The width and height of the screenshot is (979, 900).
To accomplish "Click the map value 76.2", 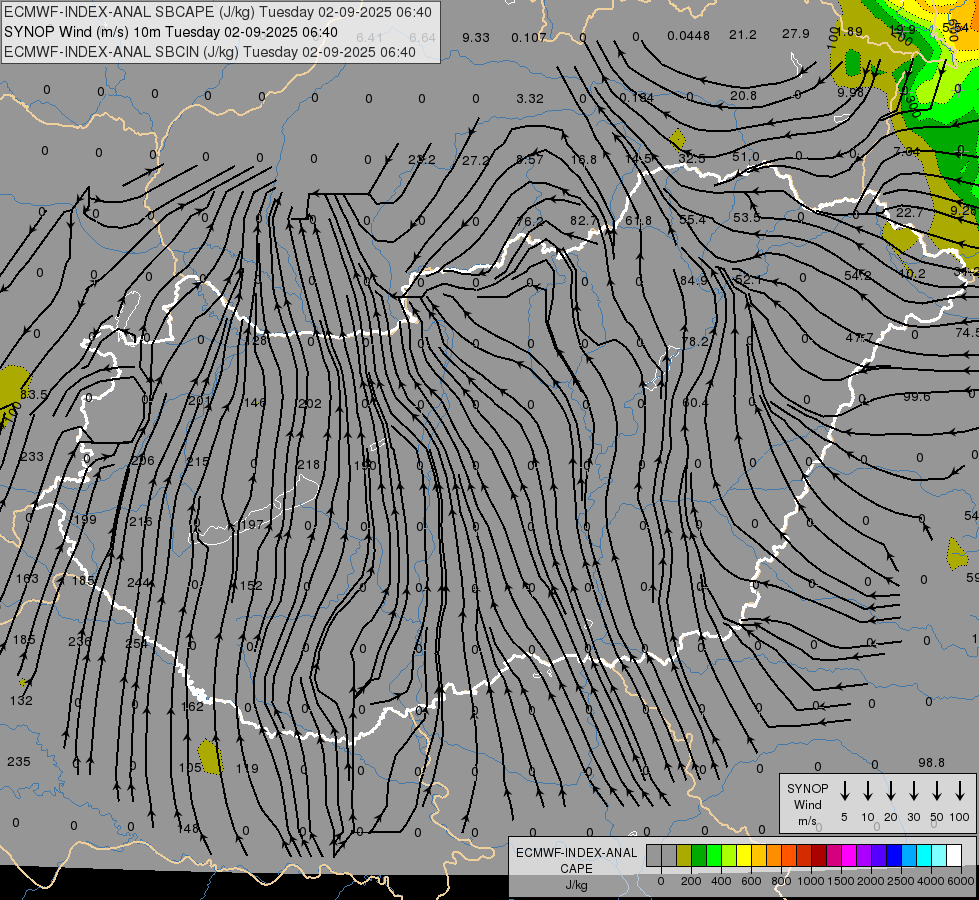I will (x=529, y=222).
